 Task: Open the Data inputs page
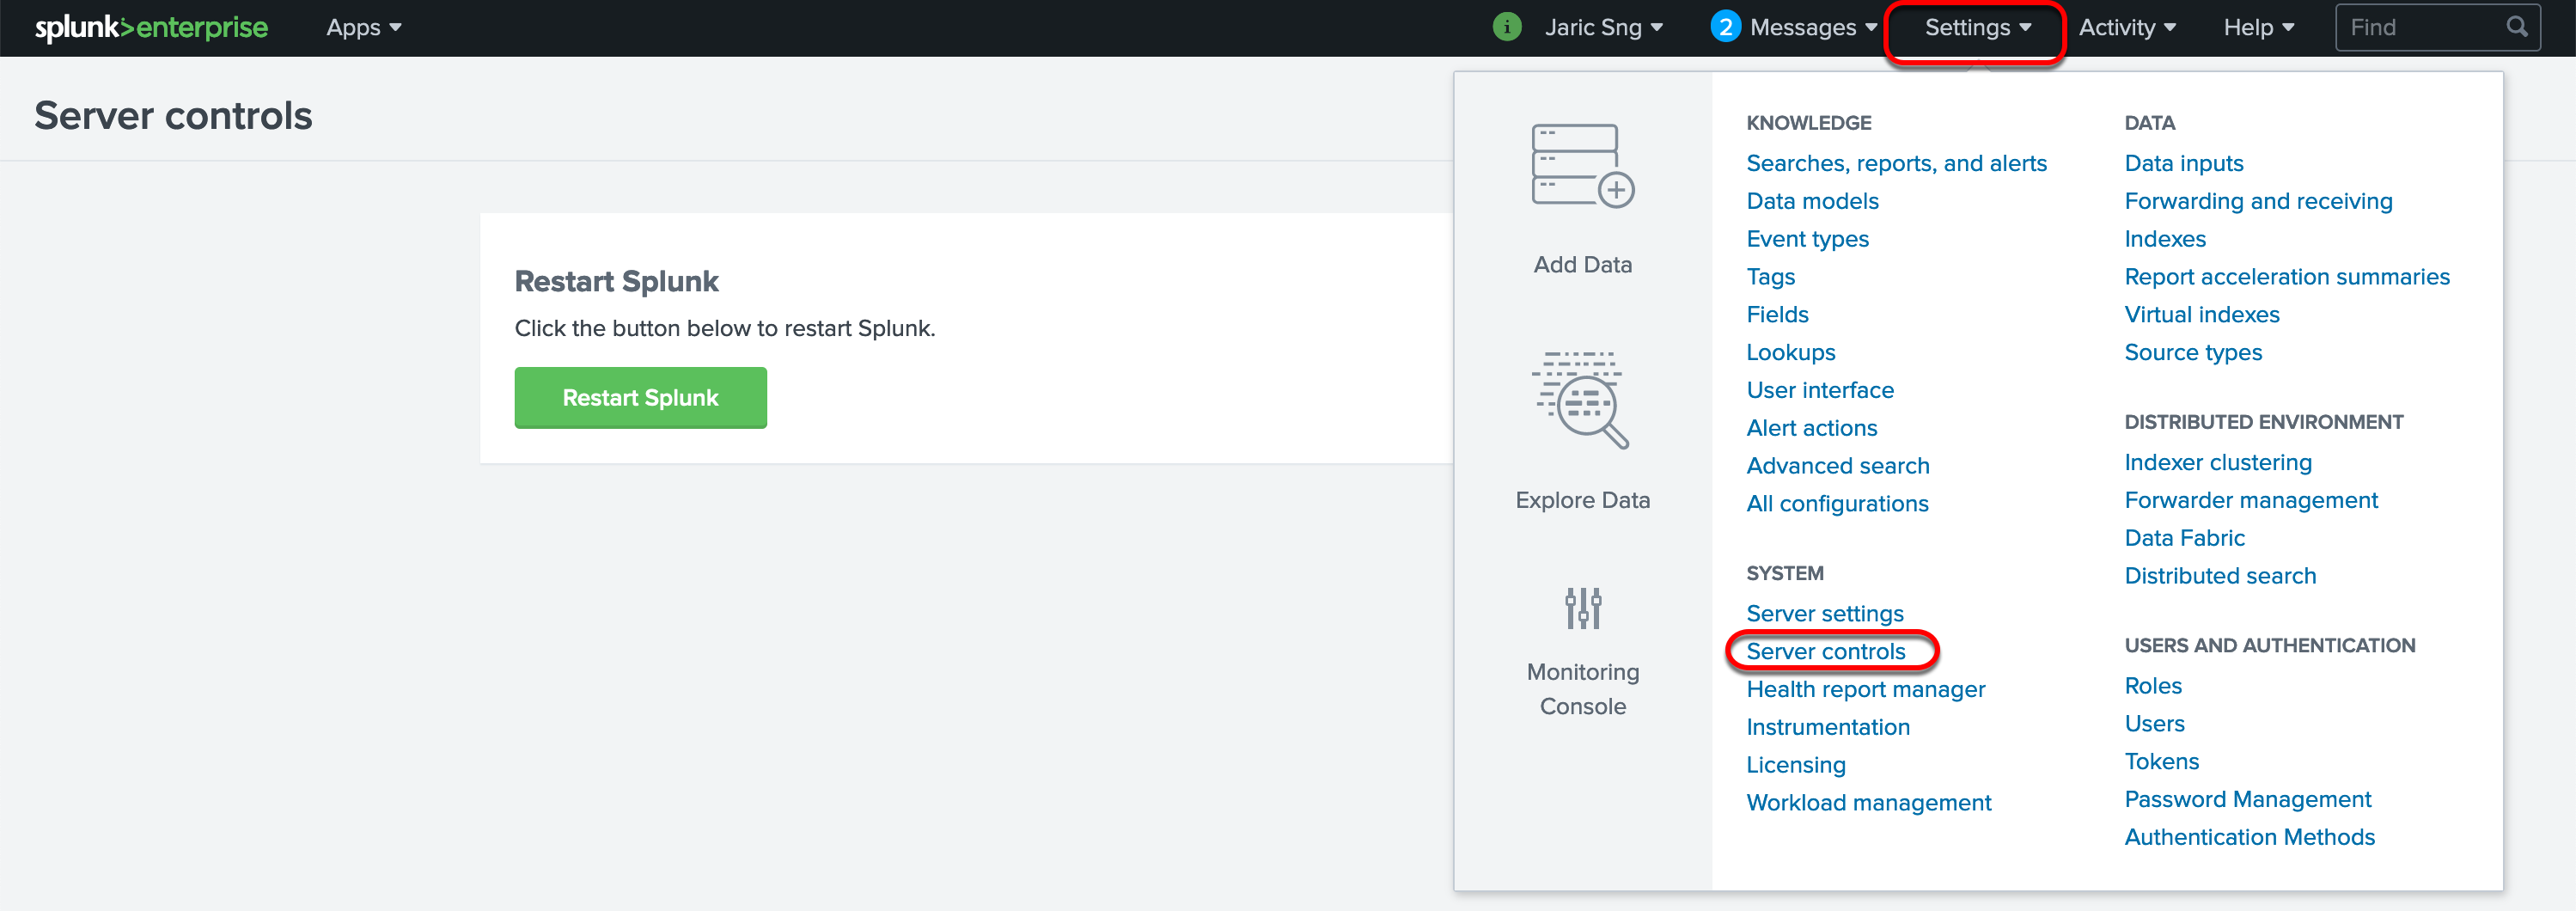[x=2184, y=163]
